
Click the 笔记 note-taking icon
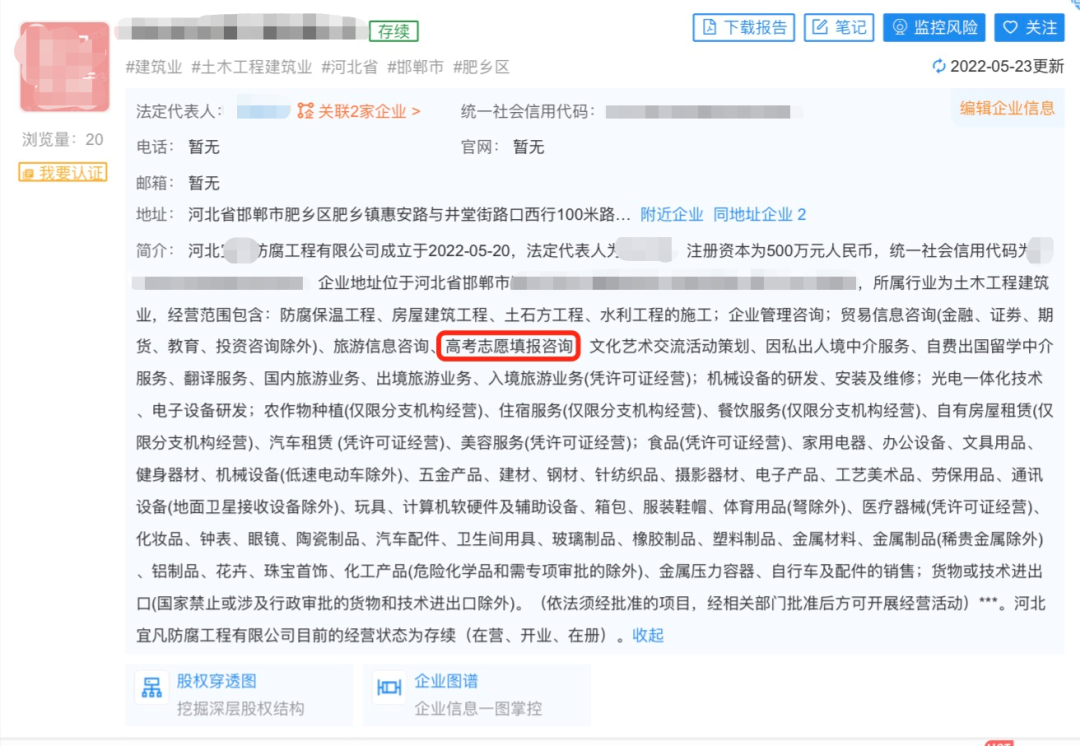821,27
